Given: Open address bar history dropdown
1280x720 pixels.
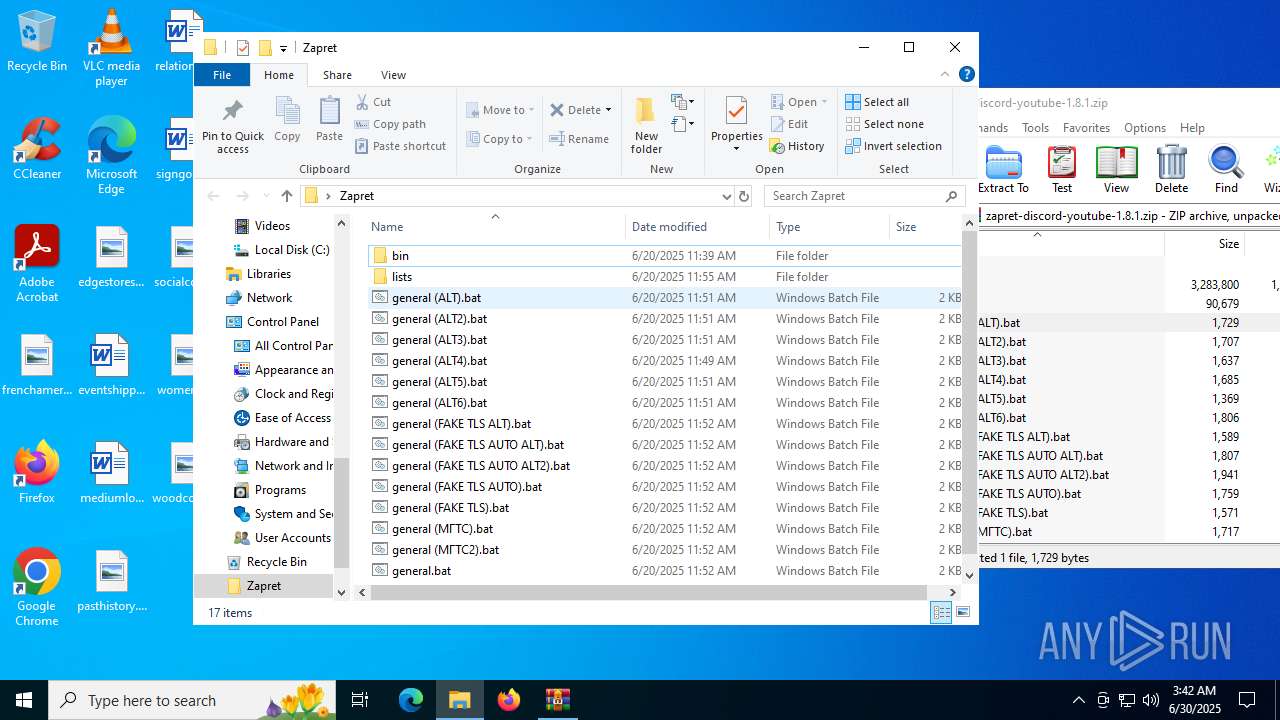Looking at the screenshot, I should pyautogui.click(x=726, y=196).
